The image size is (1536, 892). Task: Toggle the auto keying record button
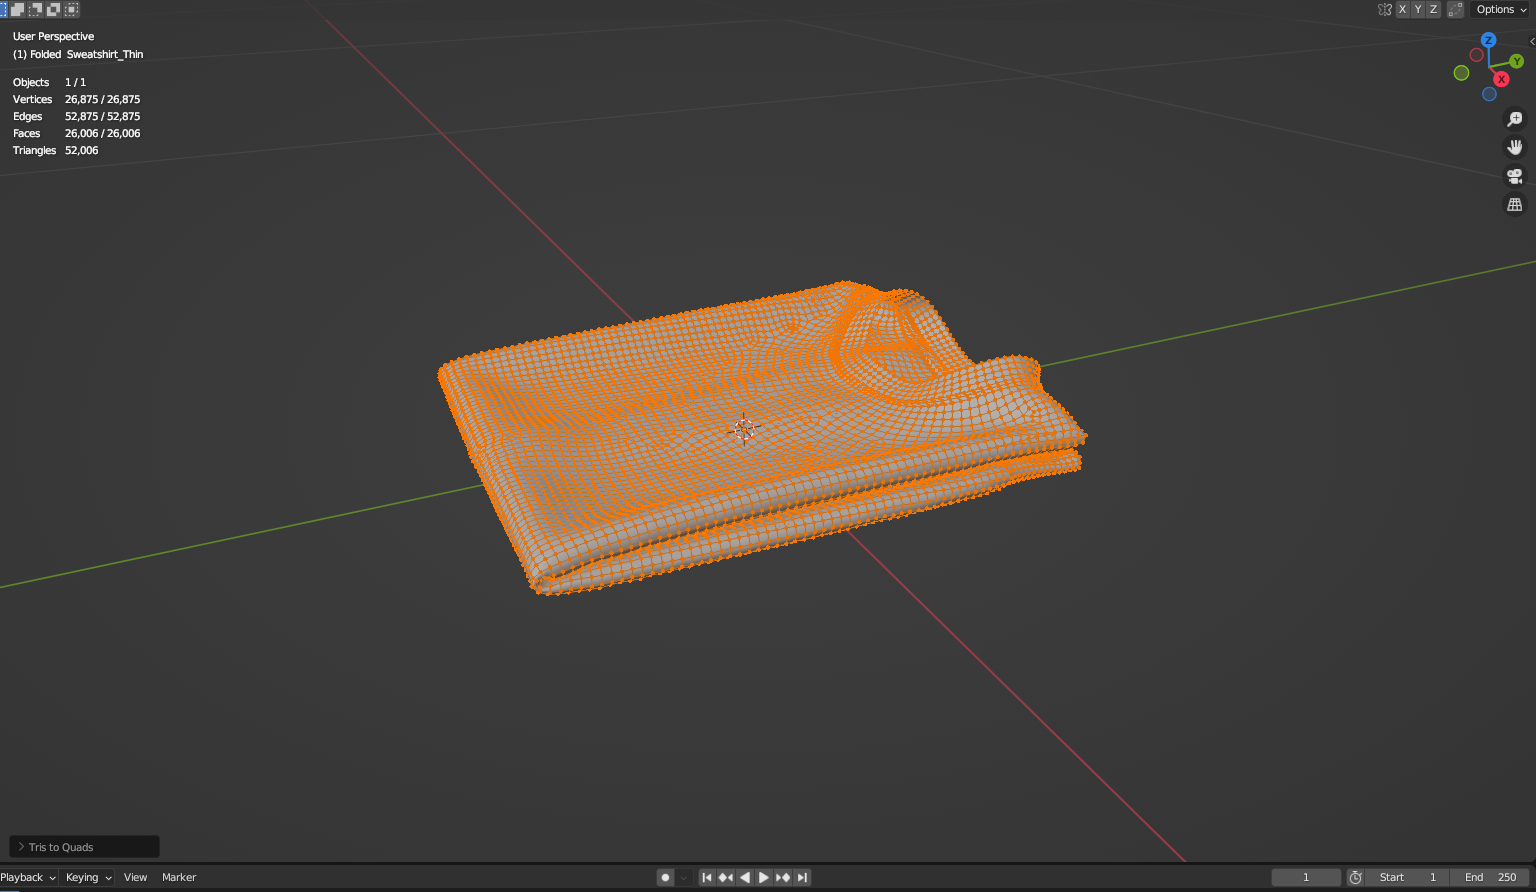coord(666,877)
